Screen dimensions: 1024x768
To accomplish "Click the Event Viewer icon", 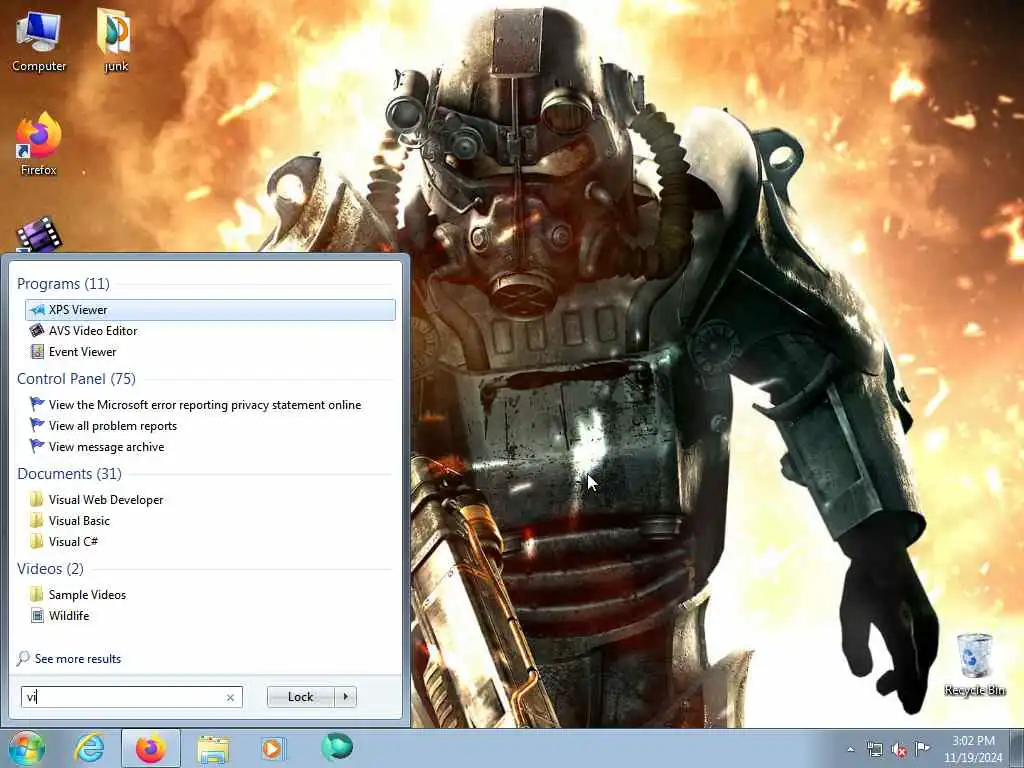I will coord(37,351).
